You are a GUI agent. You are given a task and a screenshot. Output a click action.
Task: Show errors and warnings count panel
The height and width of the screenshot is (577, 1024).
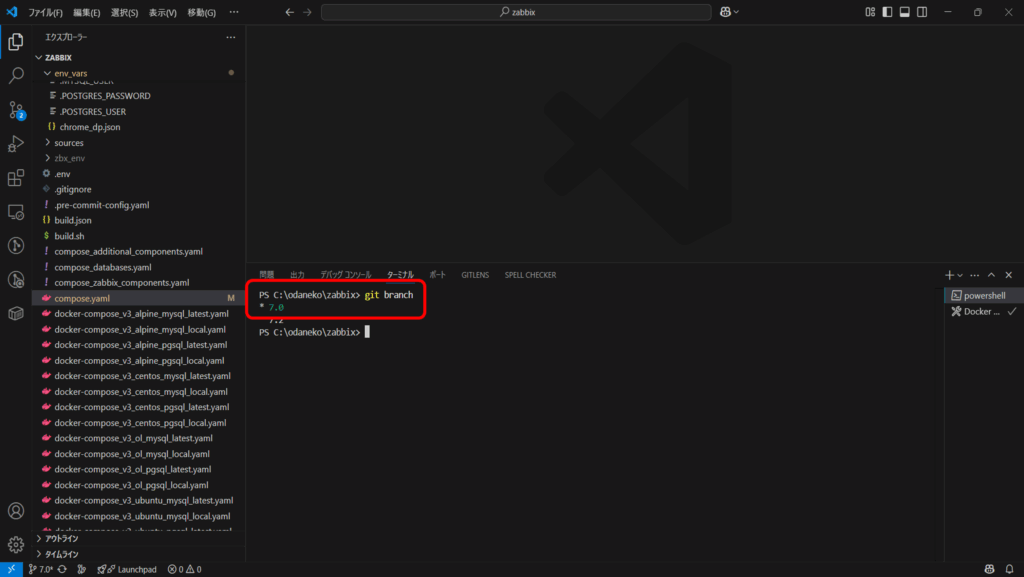185,569
